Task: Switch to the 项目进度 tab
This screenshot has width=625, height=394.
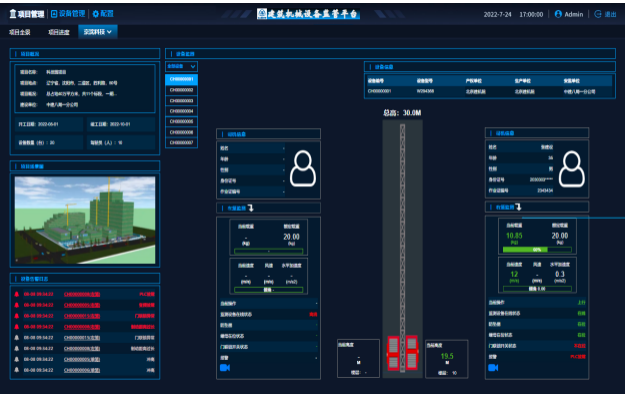Action: 59,32
